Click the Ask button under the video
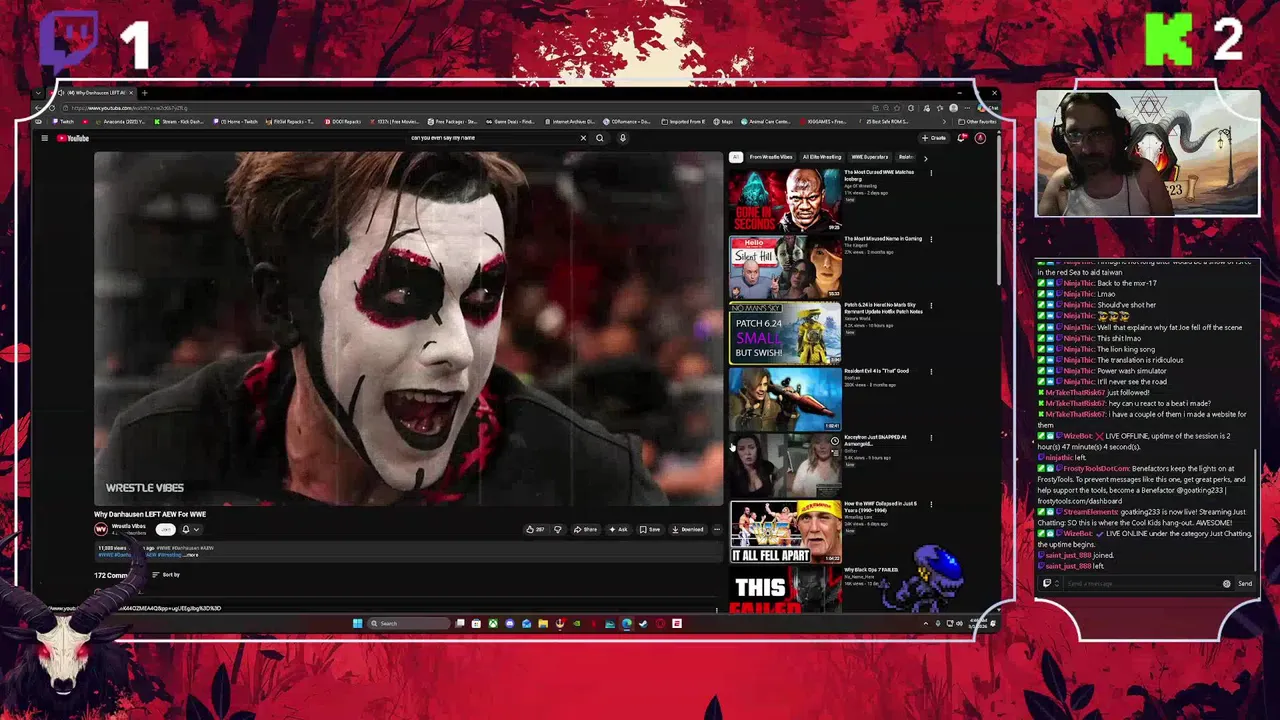The height and width of the screenshot is (720, 1280). tap(618, 529)
